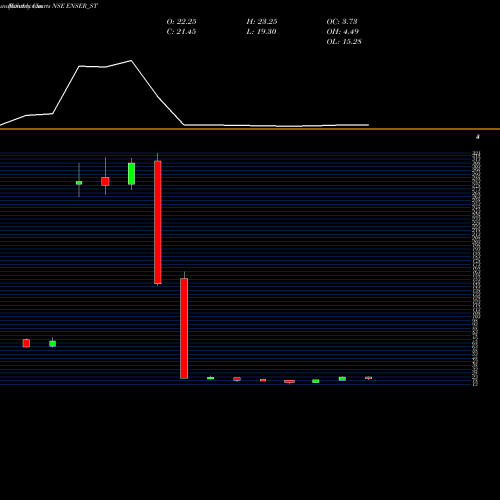Click the high value H: 23.25
Screen dimensions: 500x500
262,21
